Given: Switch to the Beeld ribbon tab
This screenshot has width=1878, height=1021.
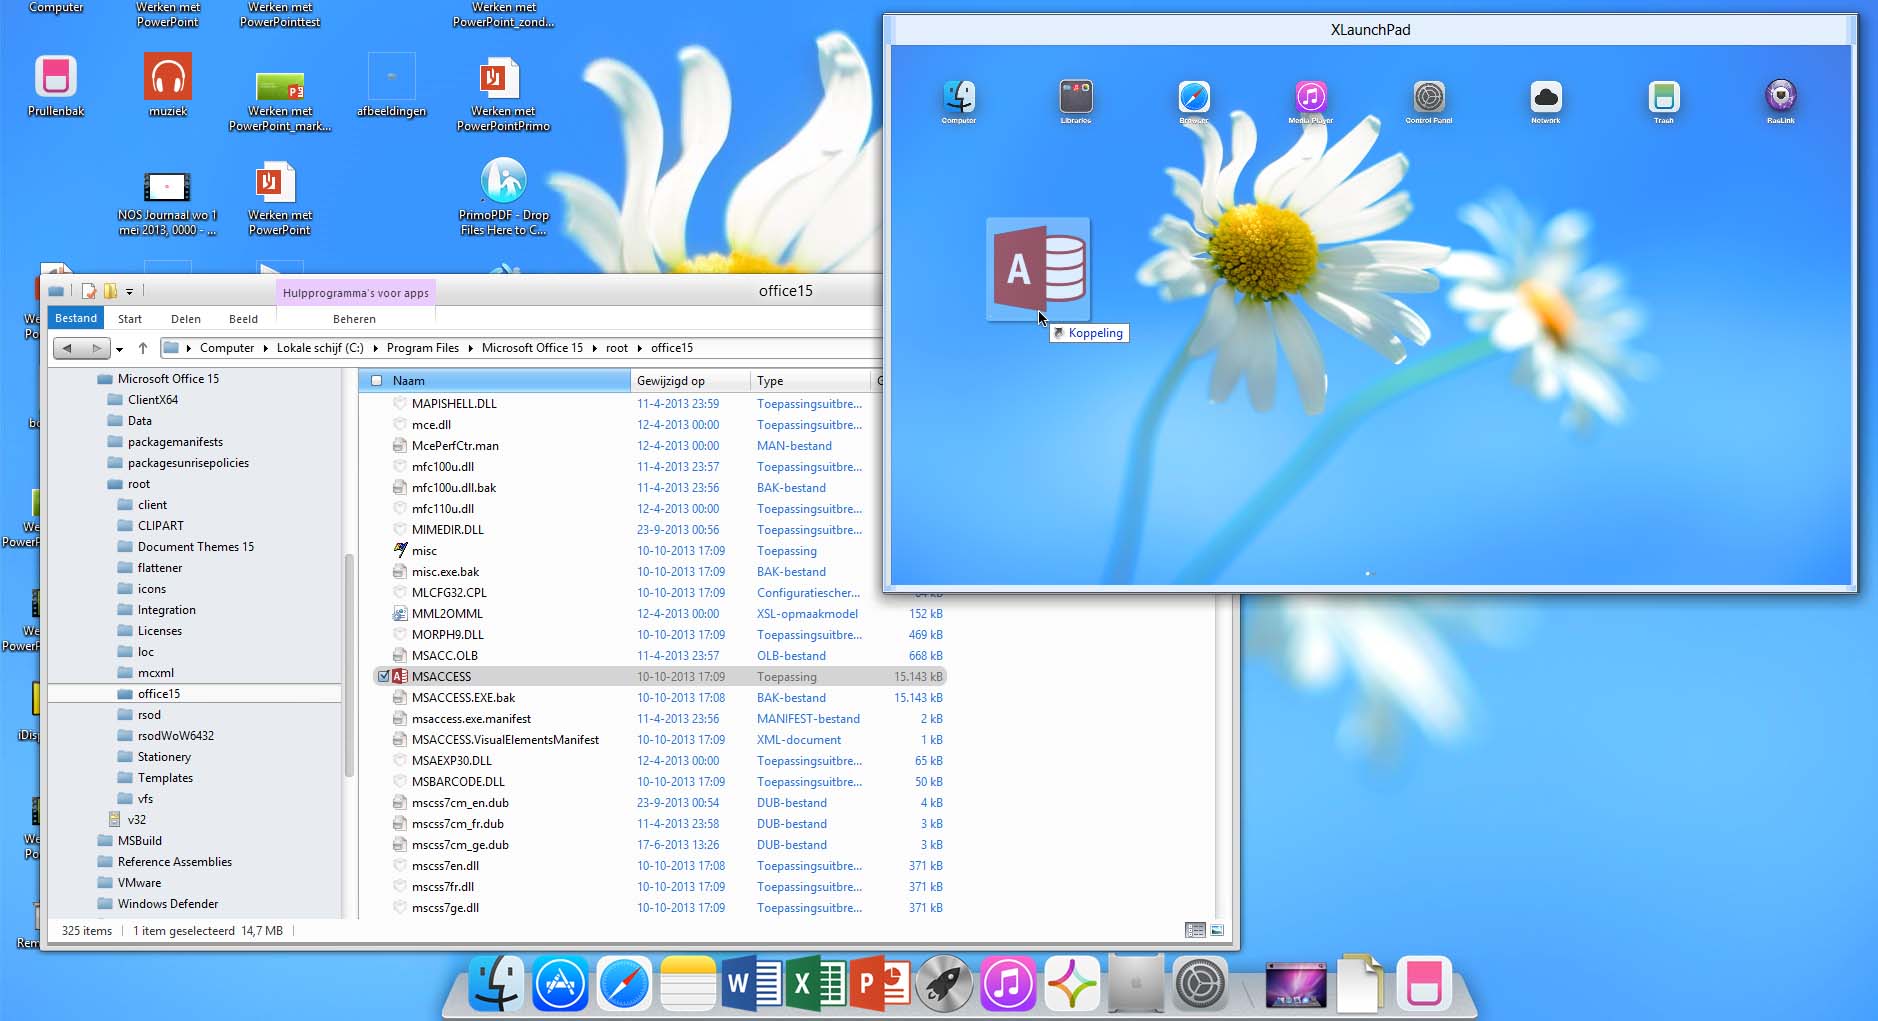Looking at the screenshot, I should click(x=243, y=319).
